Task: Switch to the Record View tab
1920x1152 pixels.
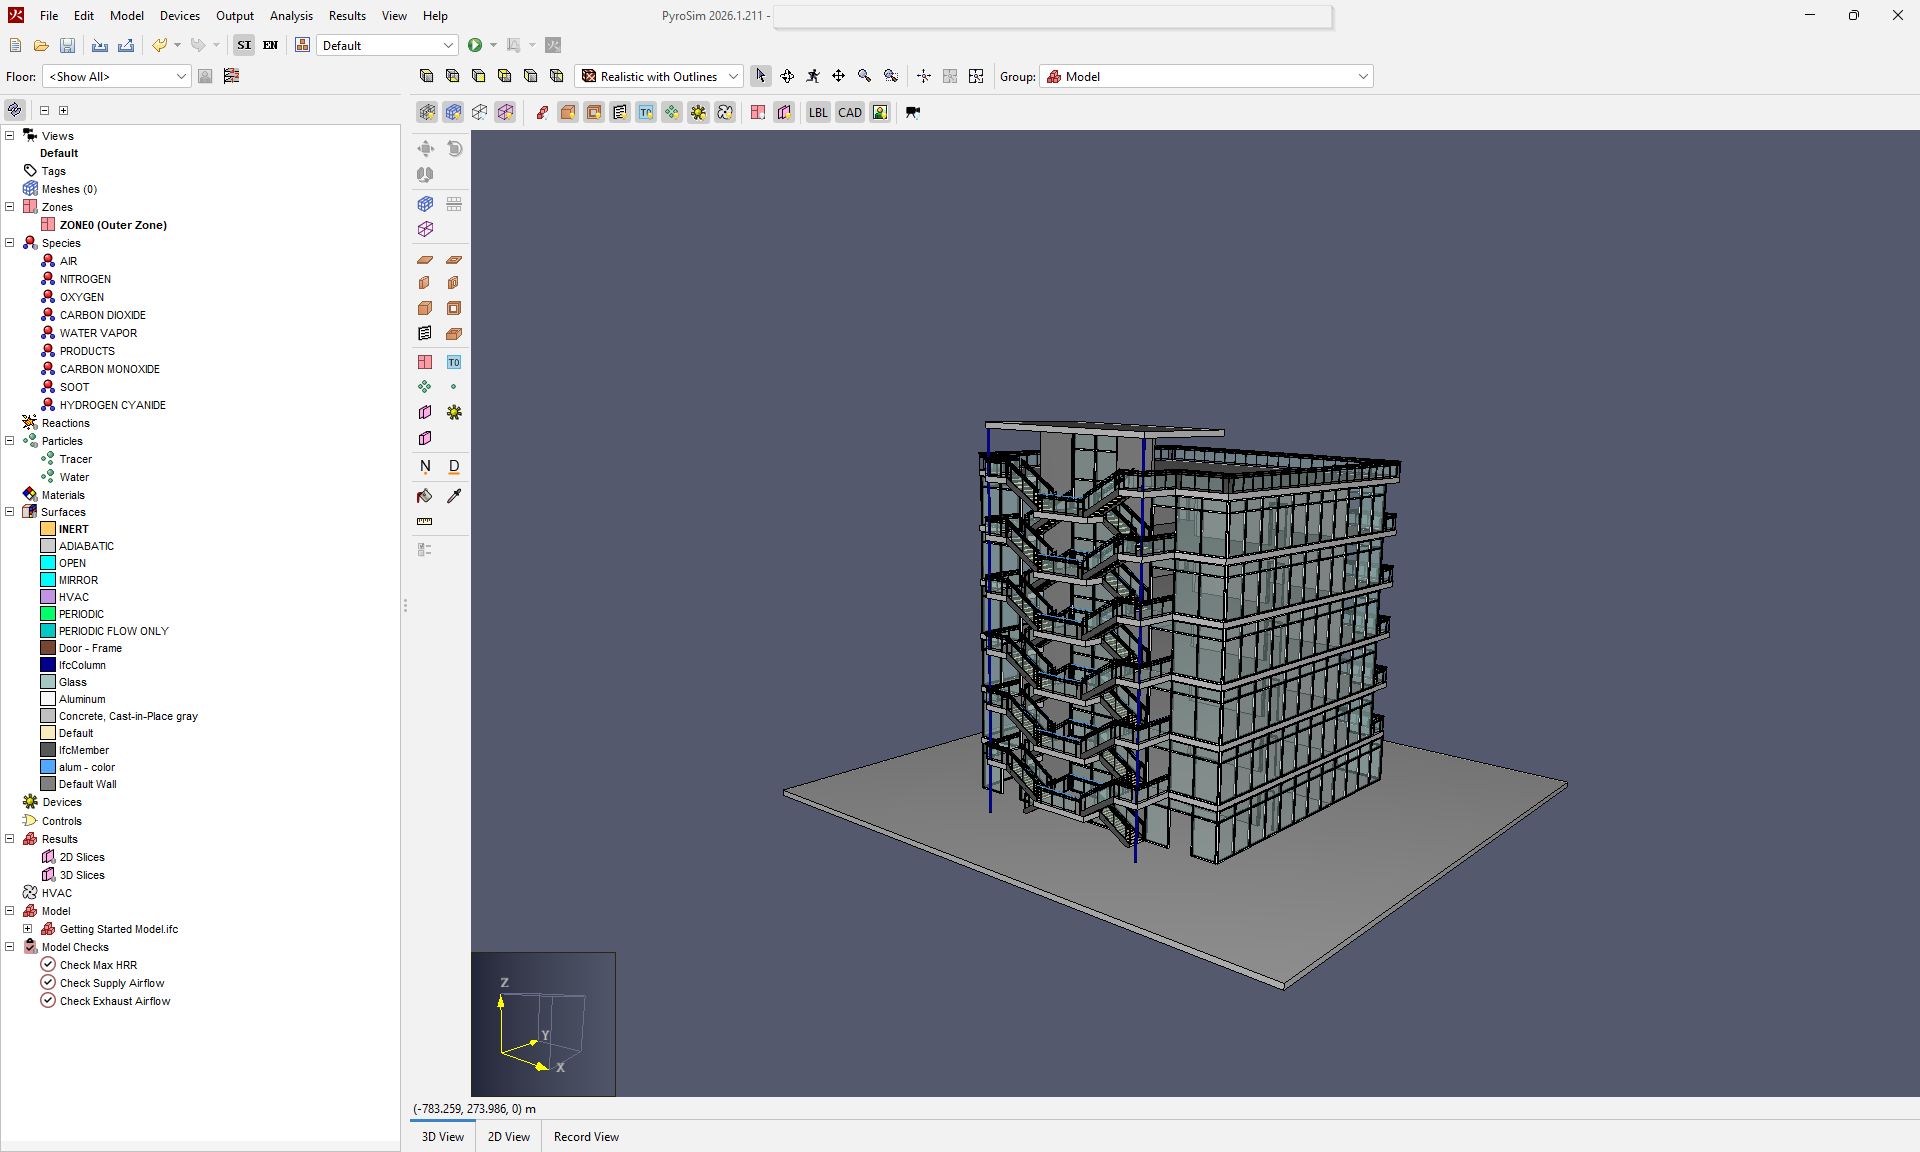Action: (586, 1136)
